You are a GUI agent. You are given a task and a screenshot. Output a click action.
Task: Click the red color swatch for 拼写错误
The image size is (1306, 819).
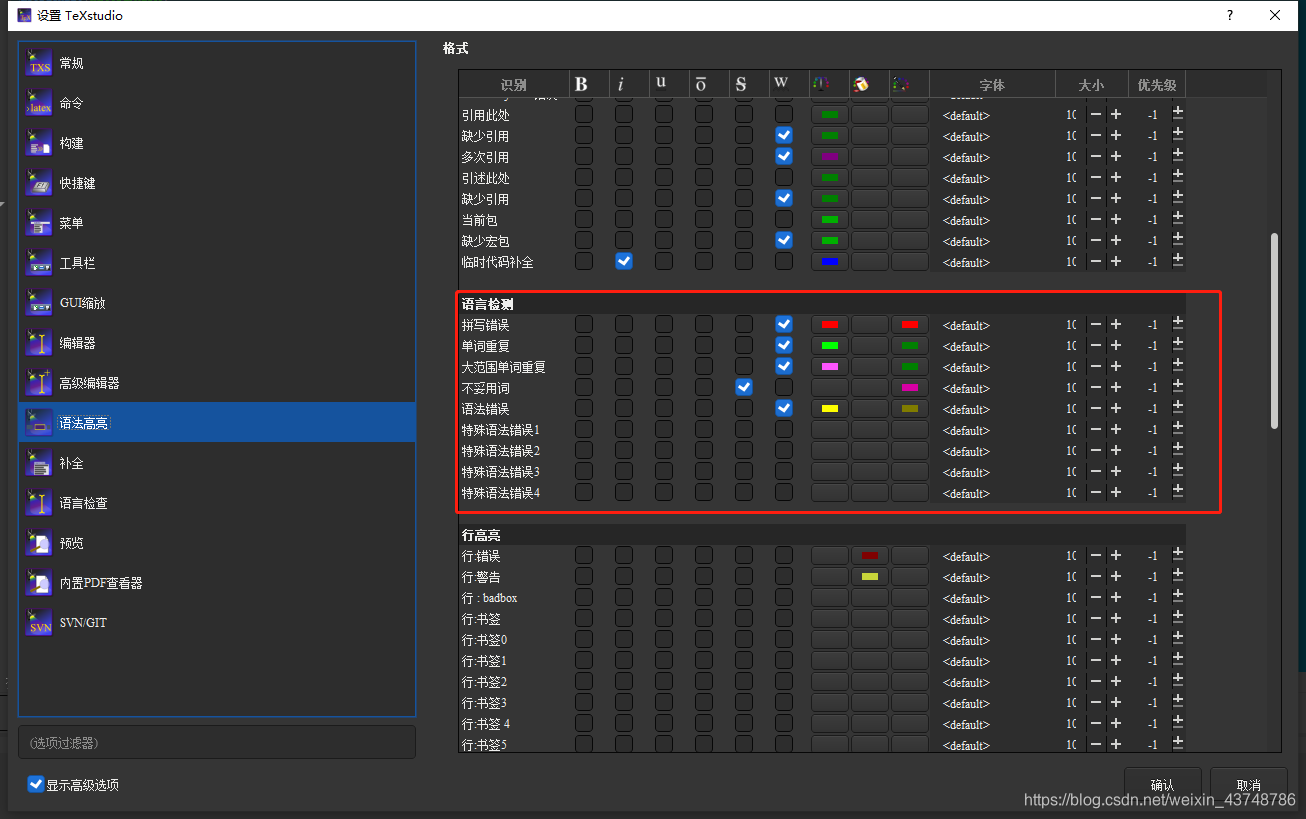pyautogui.click(x=829, y=324)
